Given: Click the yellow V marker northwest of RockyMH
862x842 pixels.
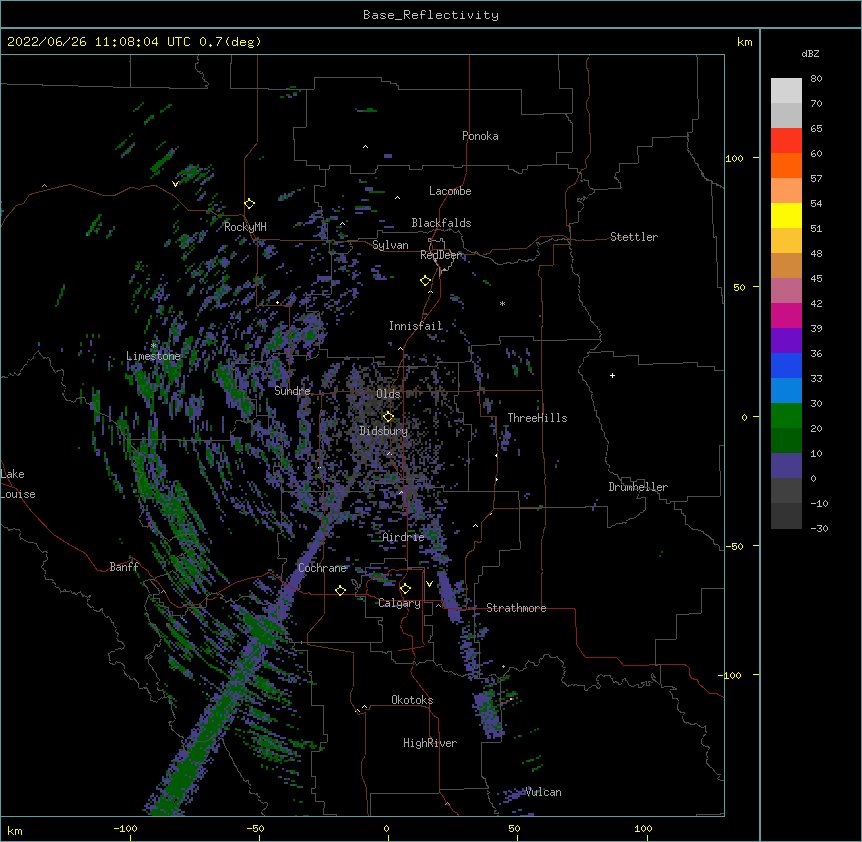Looking at the screenshot, I should click(175, 184).
